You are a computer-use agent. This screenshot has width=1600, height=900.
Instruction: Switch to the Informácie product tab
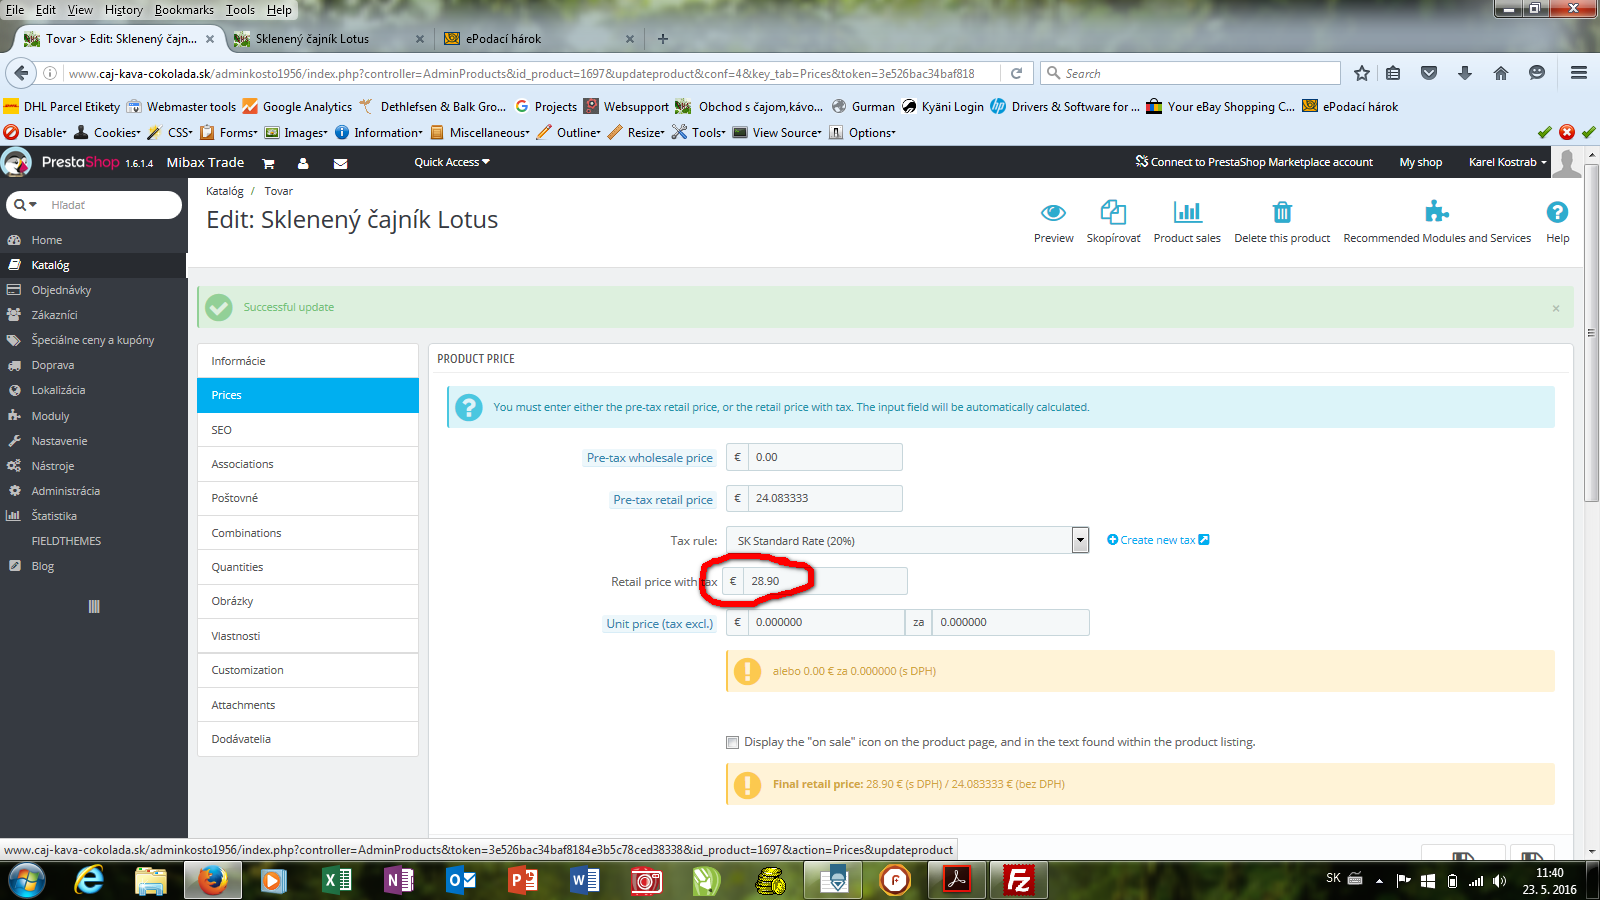click(x=308, y=361)
